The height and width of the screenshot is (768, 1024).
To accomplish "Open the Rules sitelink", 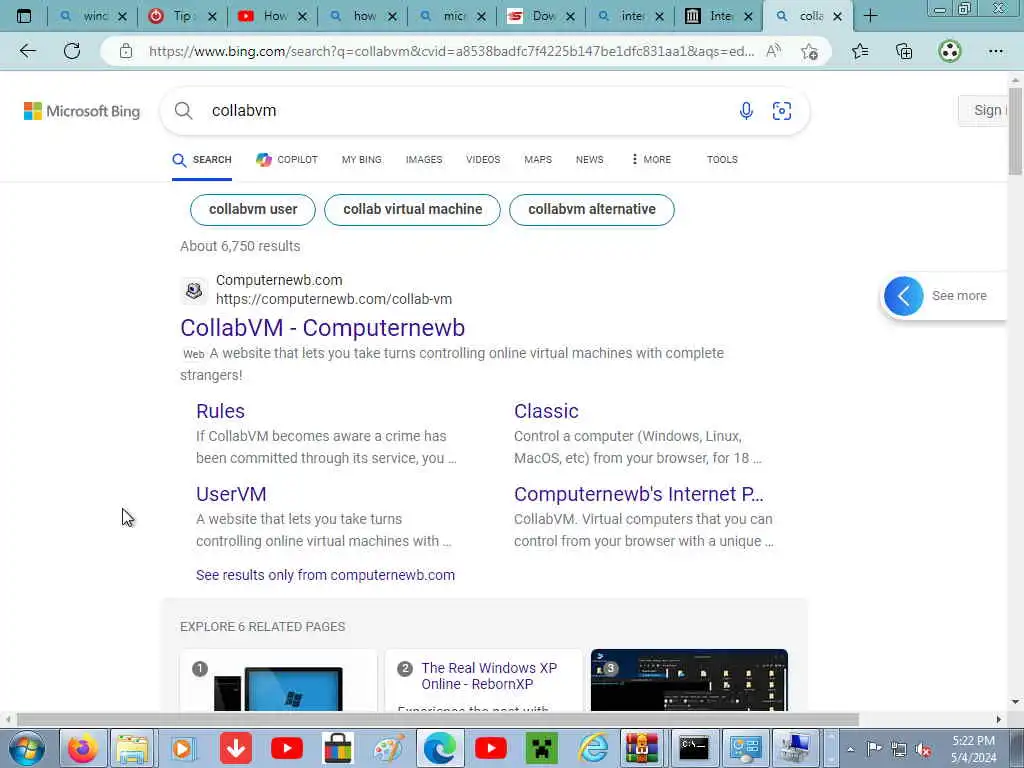I will 221,411.
